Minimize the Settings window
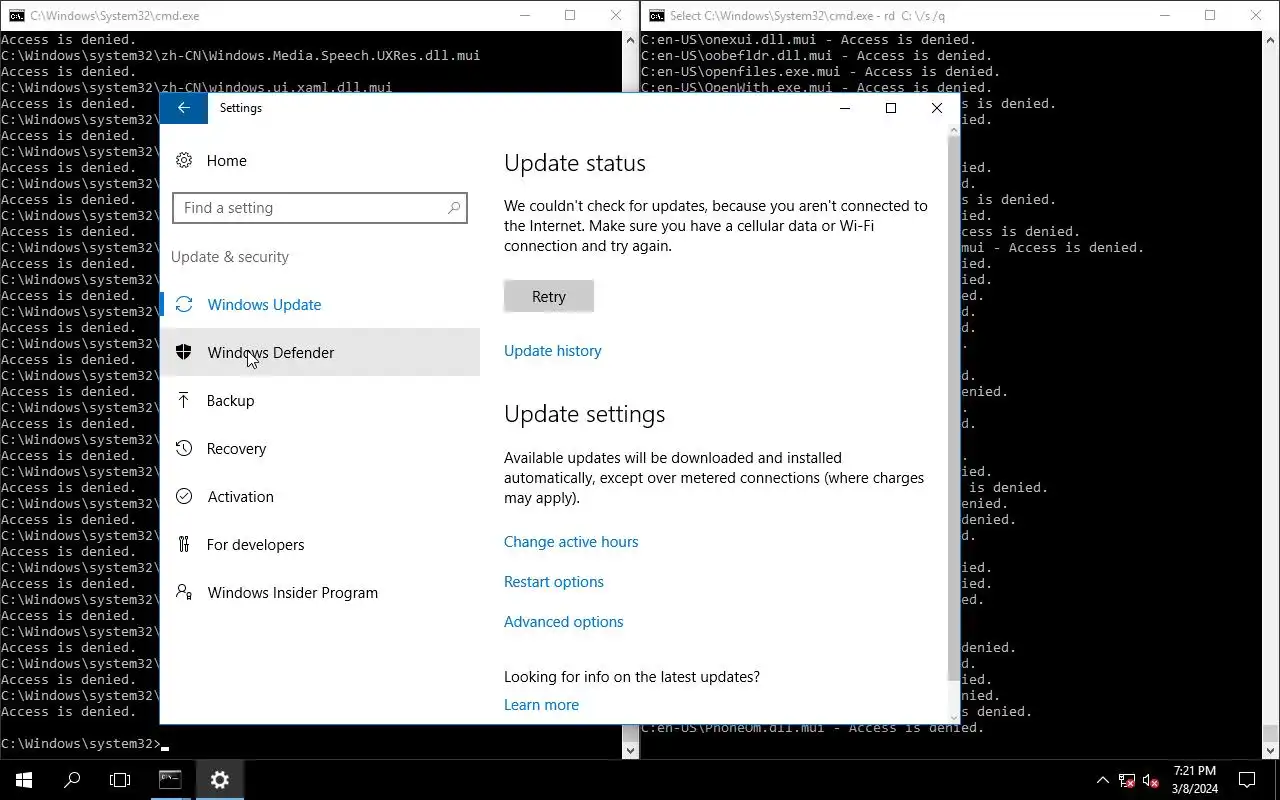Viewport: 1280px width, 800px height. point(845,108)
